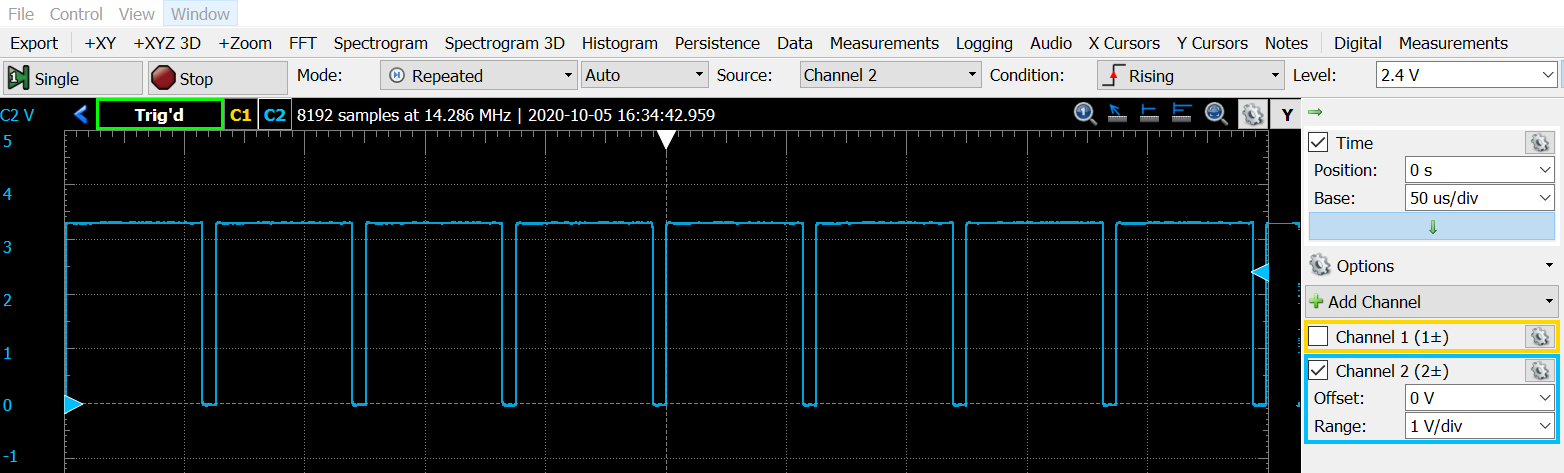Select the blue pointer quick-measure icon
This screenshot has width=1564, height=473.
pyautogui.click(x=1117, y=114)
